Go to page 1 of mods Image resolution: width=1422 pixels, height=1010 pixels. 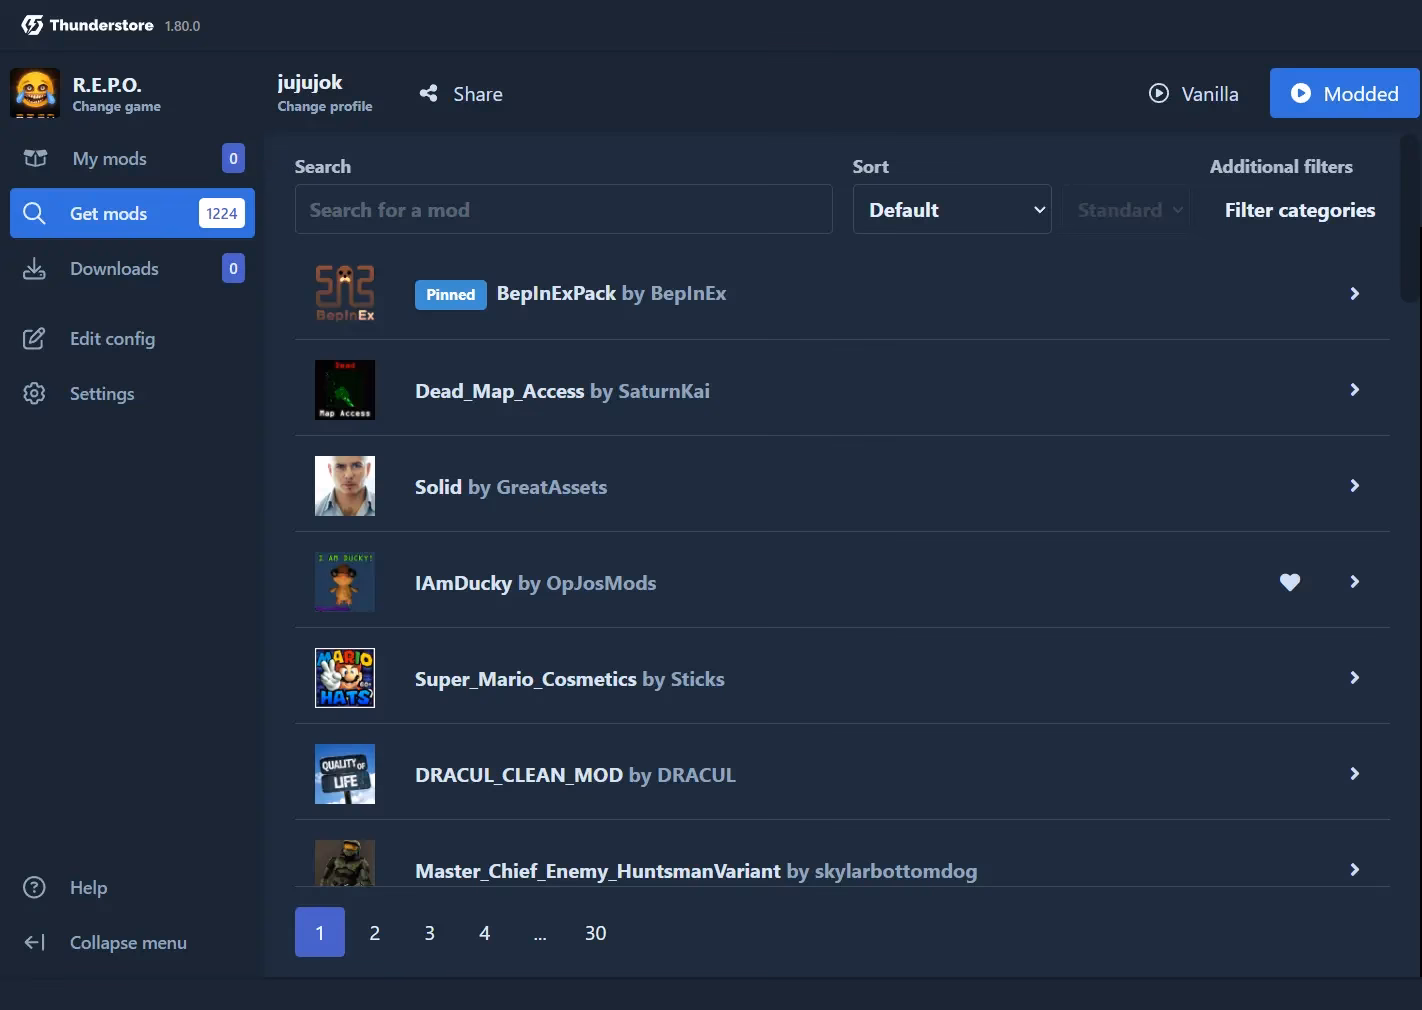[320, 932]
